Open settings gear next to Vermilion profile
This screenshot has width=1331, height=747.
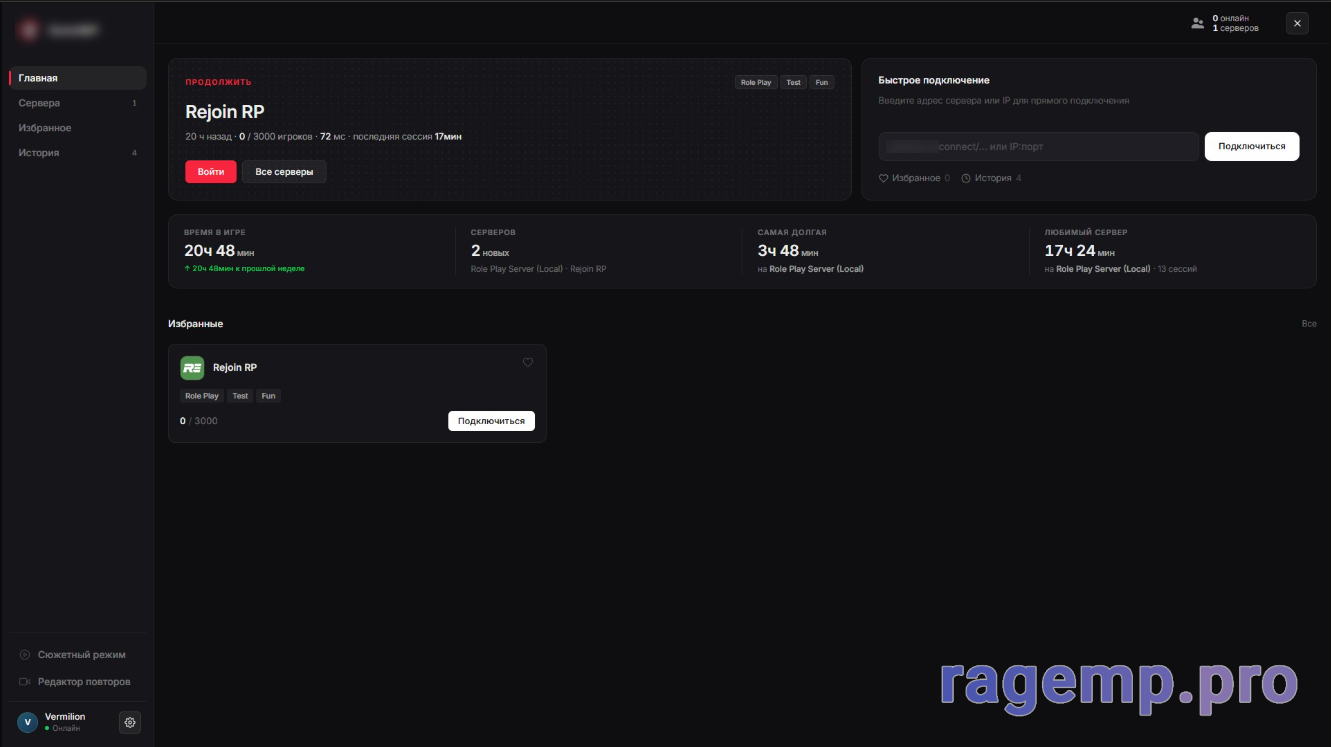[130, 722]
